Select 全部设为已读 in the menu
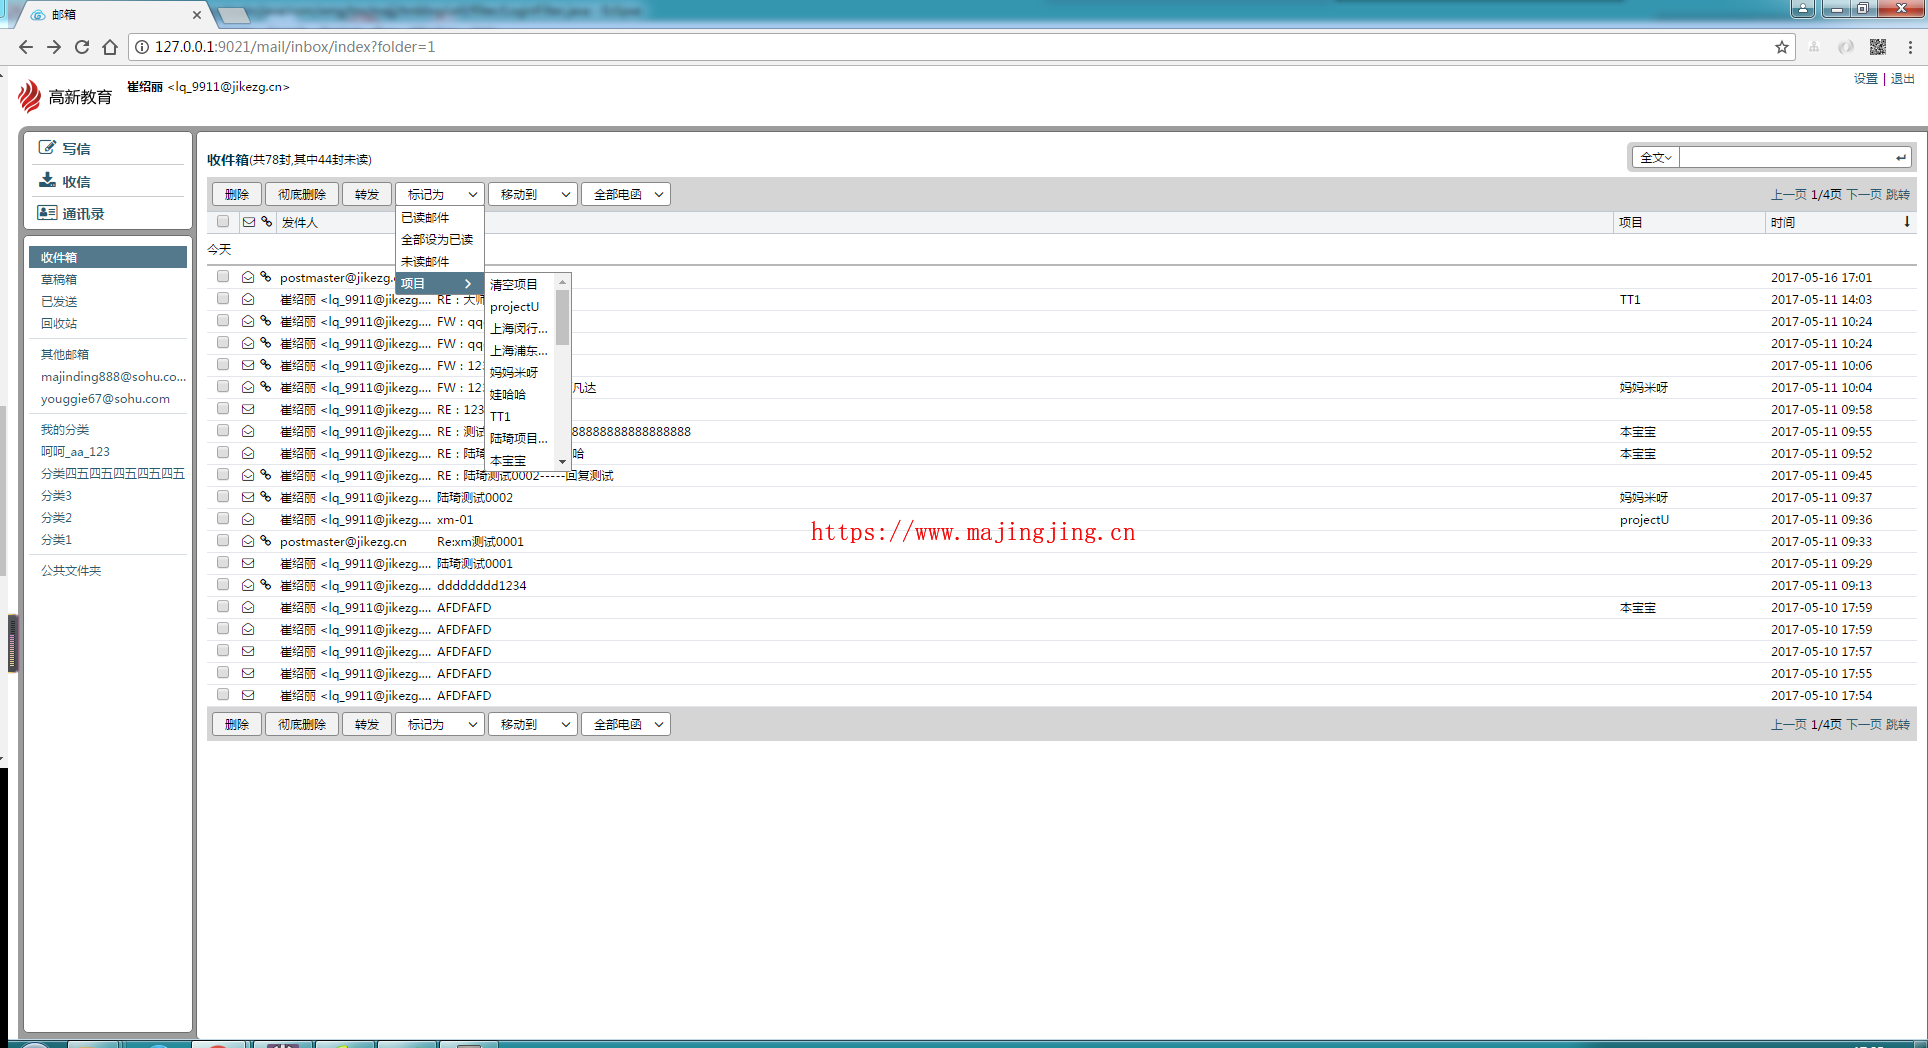1928x1048 pixels. (x=440, y=239)
